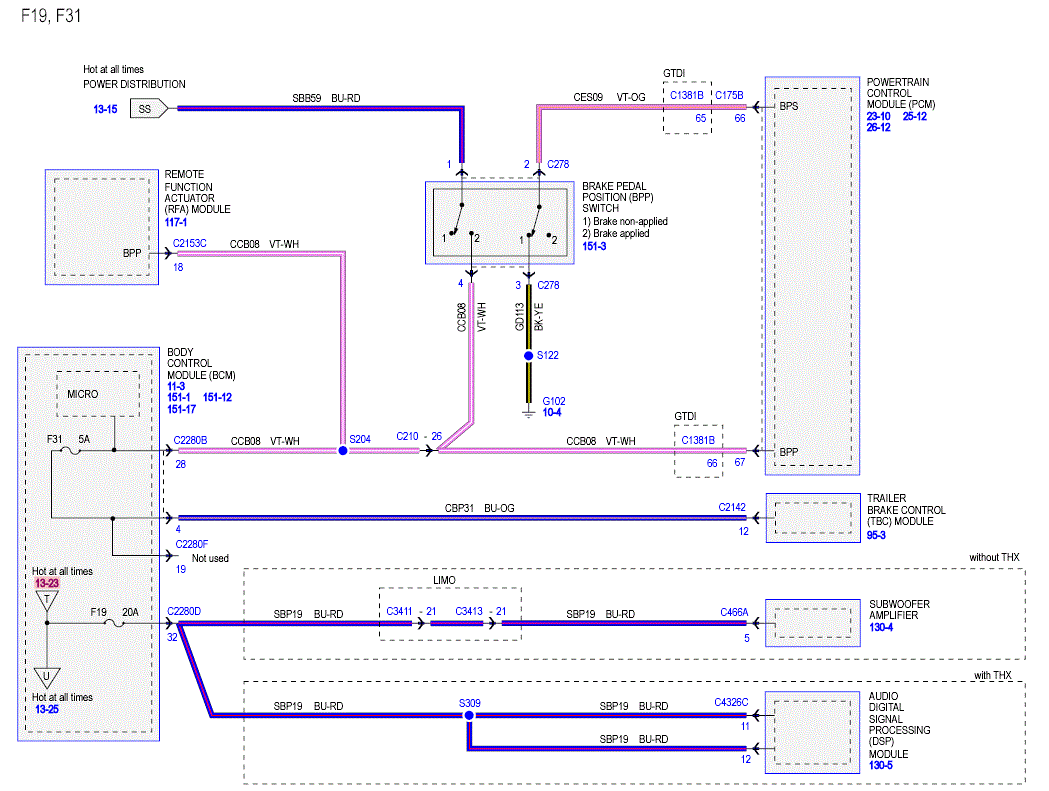
Task: Open the 13-25 hot at all times link
Action: [x=47, y=709]
